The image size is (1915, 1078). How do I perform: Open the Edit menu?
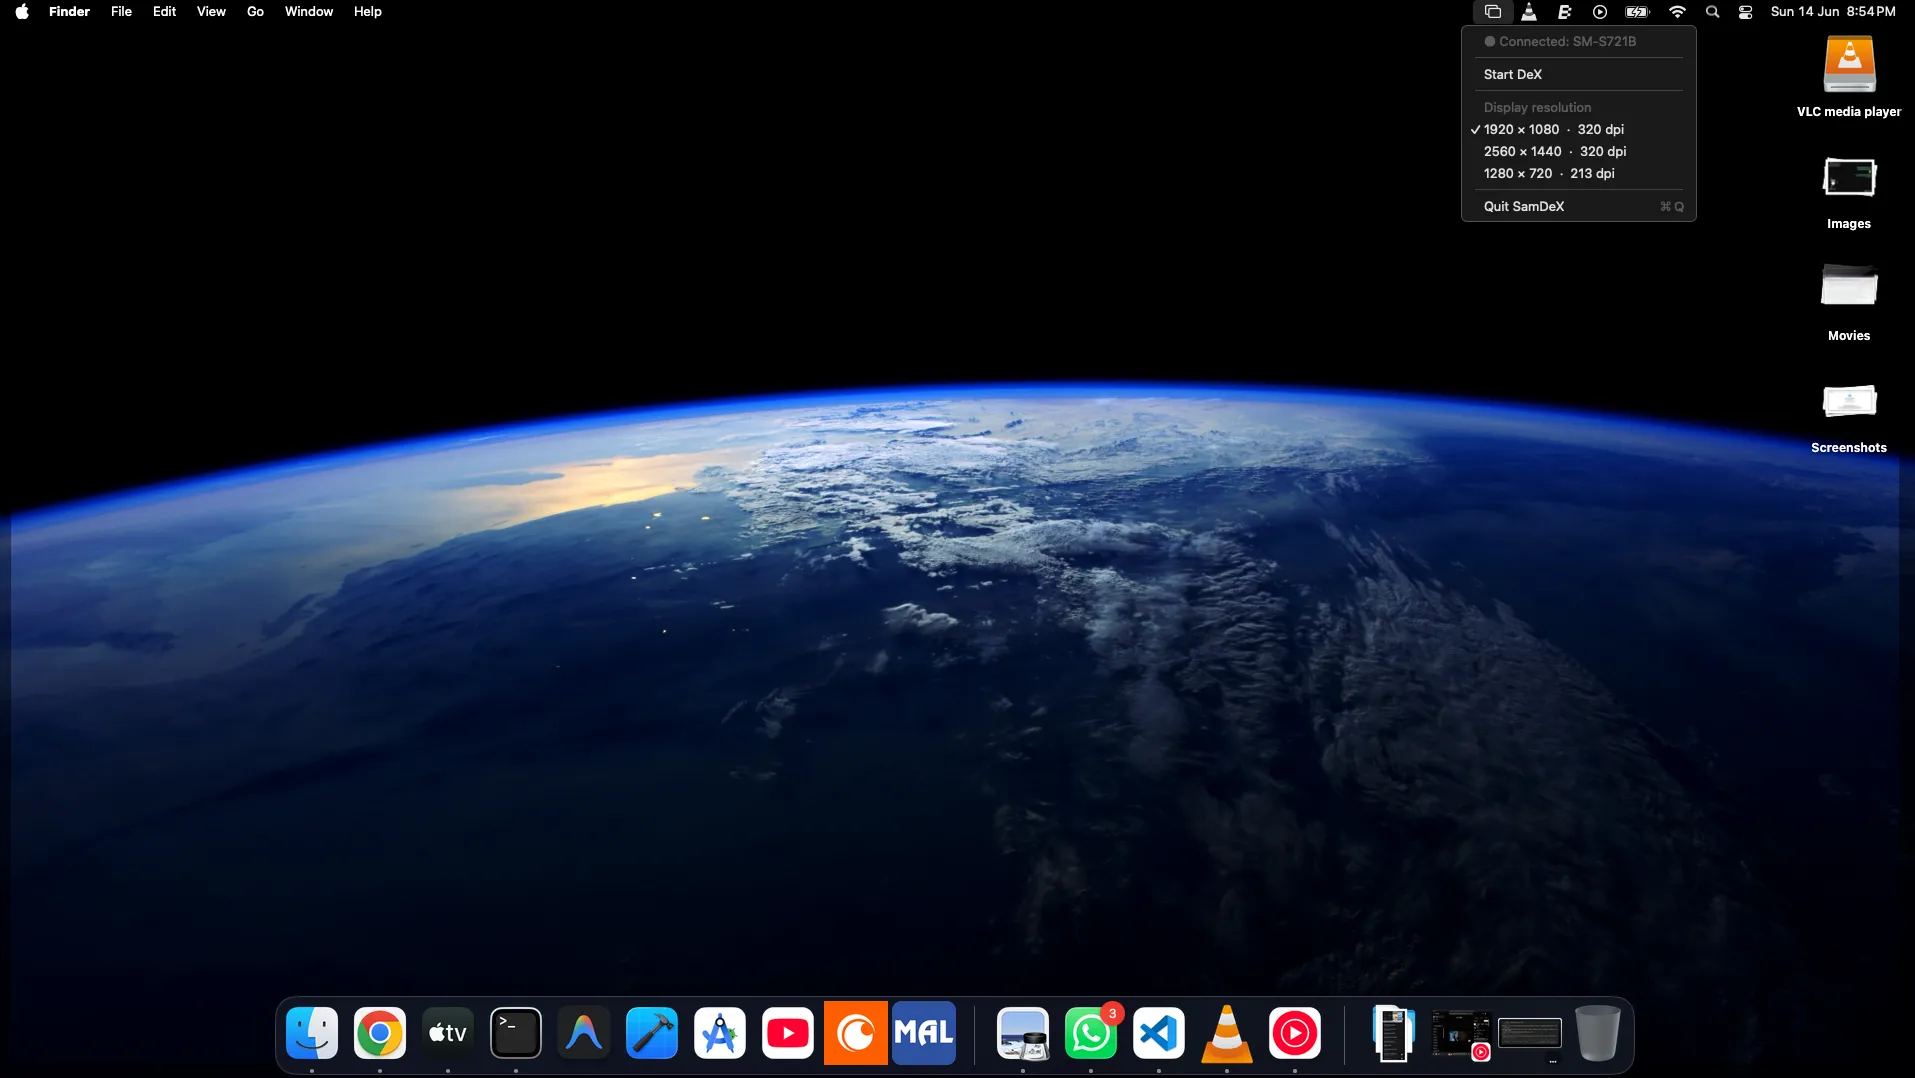pos(164,12)
